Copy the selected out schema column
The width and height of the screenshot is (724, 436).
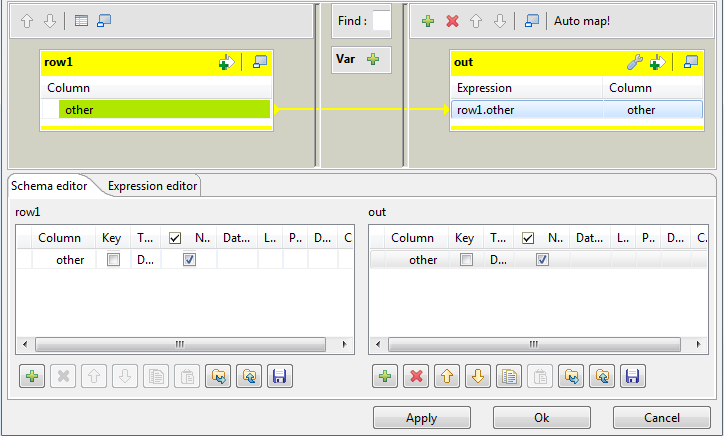(x=509, y=376)
